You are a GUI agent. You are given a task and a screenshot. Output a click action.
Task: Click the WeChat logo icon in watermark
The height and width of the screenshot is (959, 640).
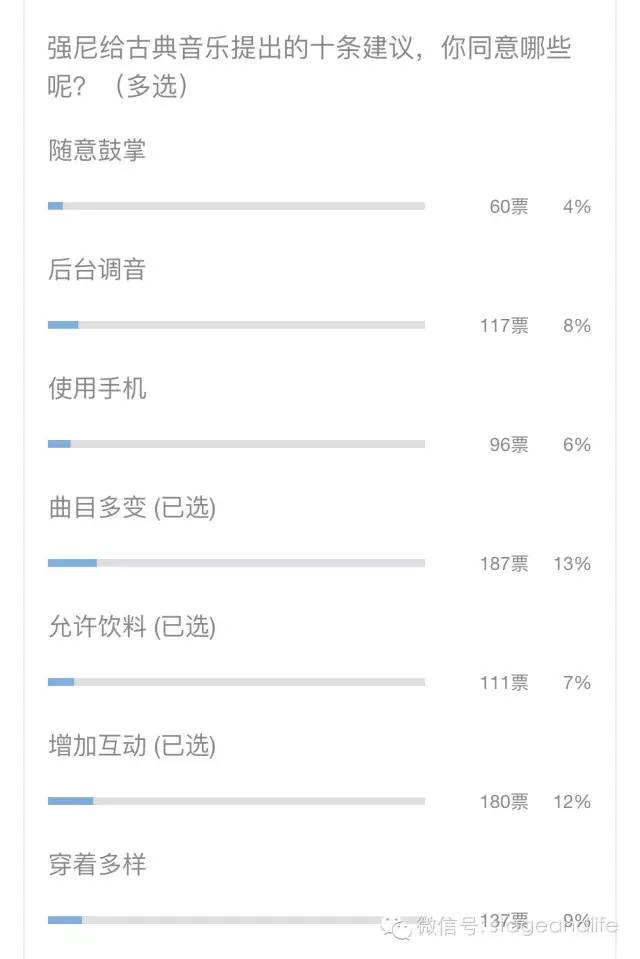402,928
